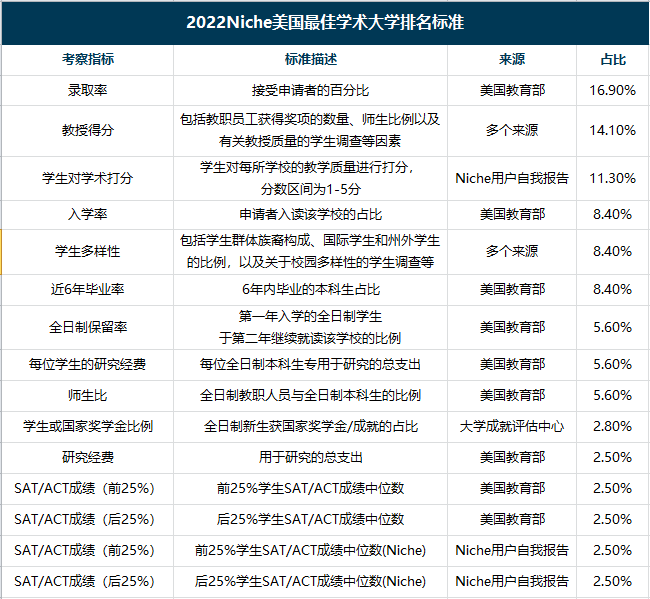
Task: Click the '学生或国家奖学金比例' indicator cell
Action: [x=87, y=427]
